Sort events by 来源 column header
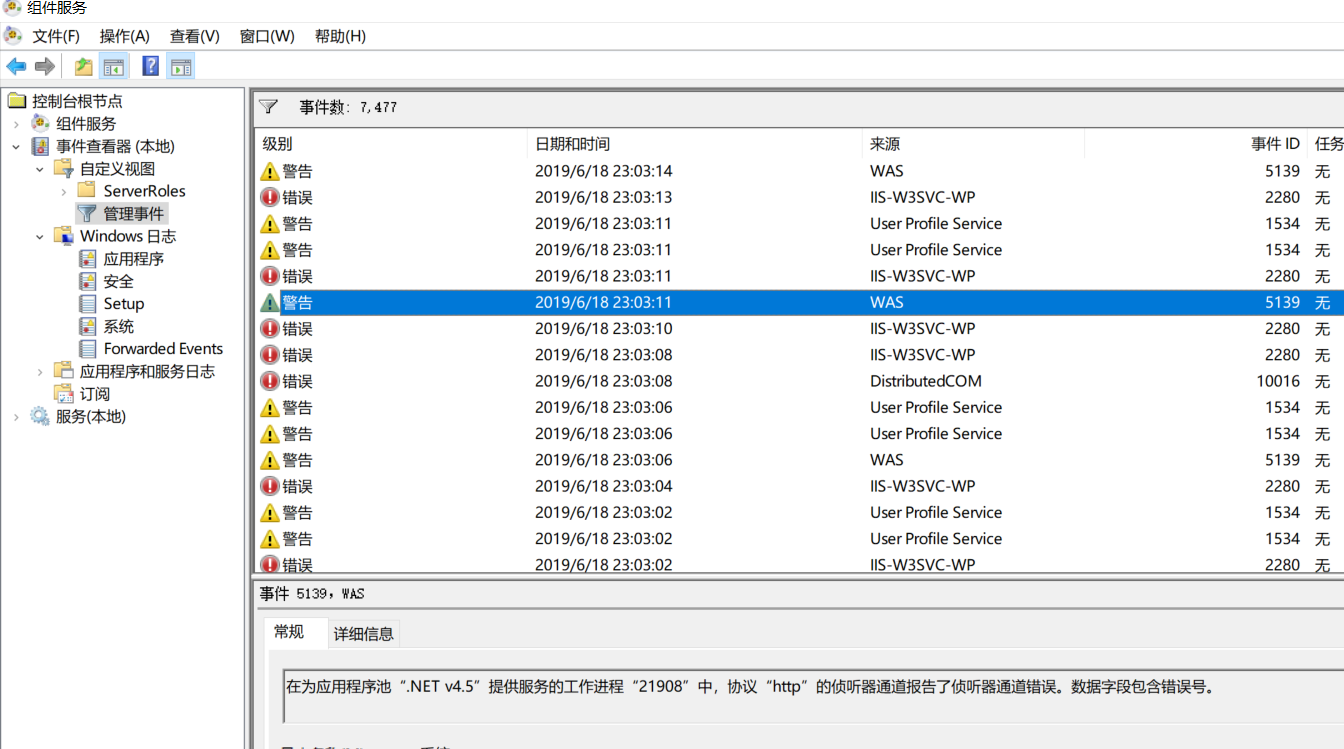 [x=886, y=143]
